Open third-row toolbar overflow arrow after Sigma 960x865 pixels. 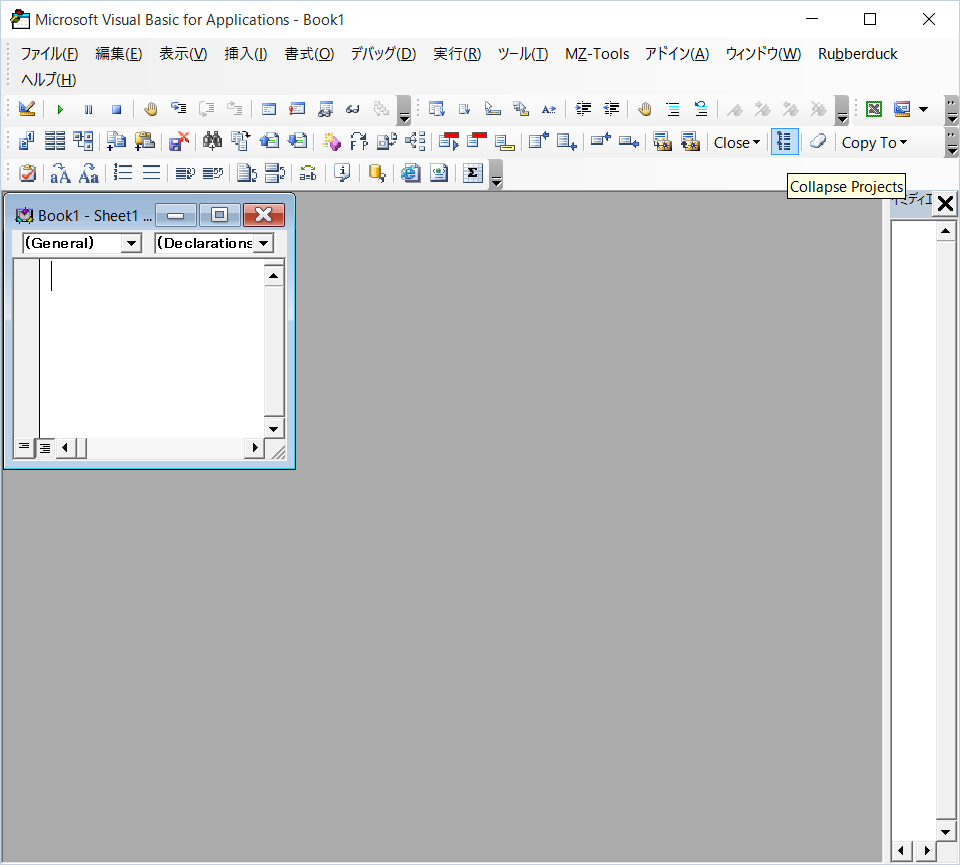coord(497,174)
